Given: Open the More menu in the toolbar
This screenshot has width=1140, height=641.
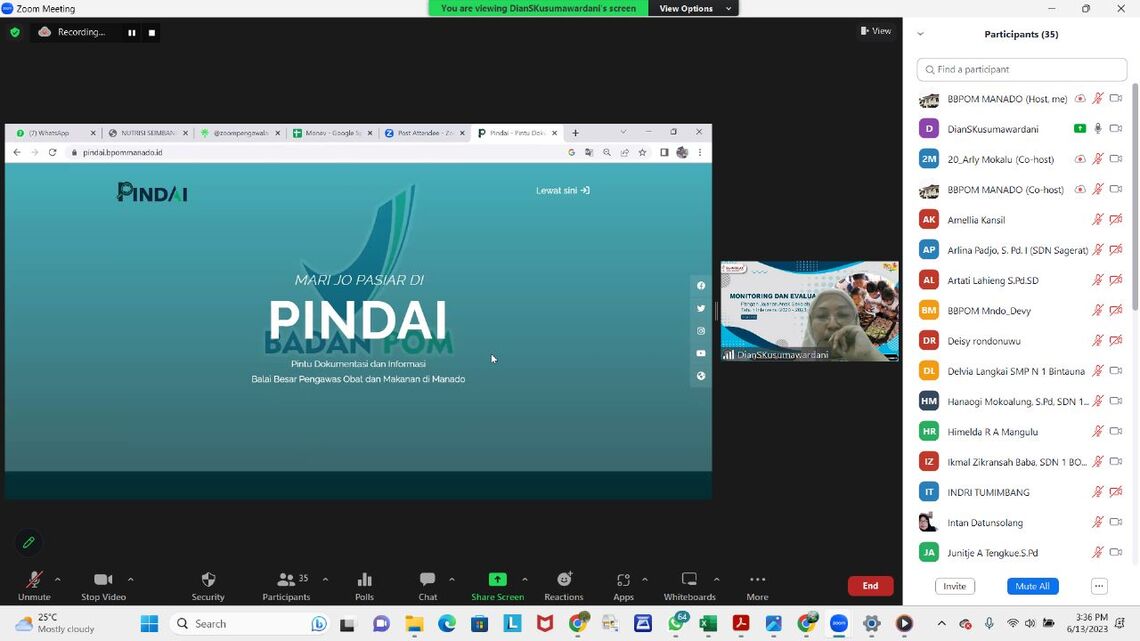Looking at the screenshot, I should click(x=757, y=580).
